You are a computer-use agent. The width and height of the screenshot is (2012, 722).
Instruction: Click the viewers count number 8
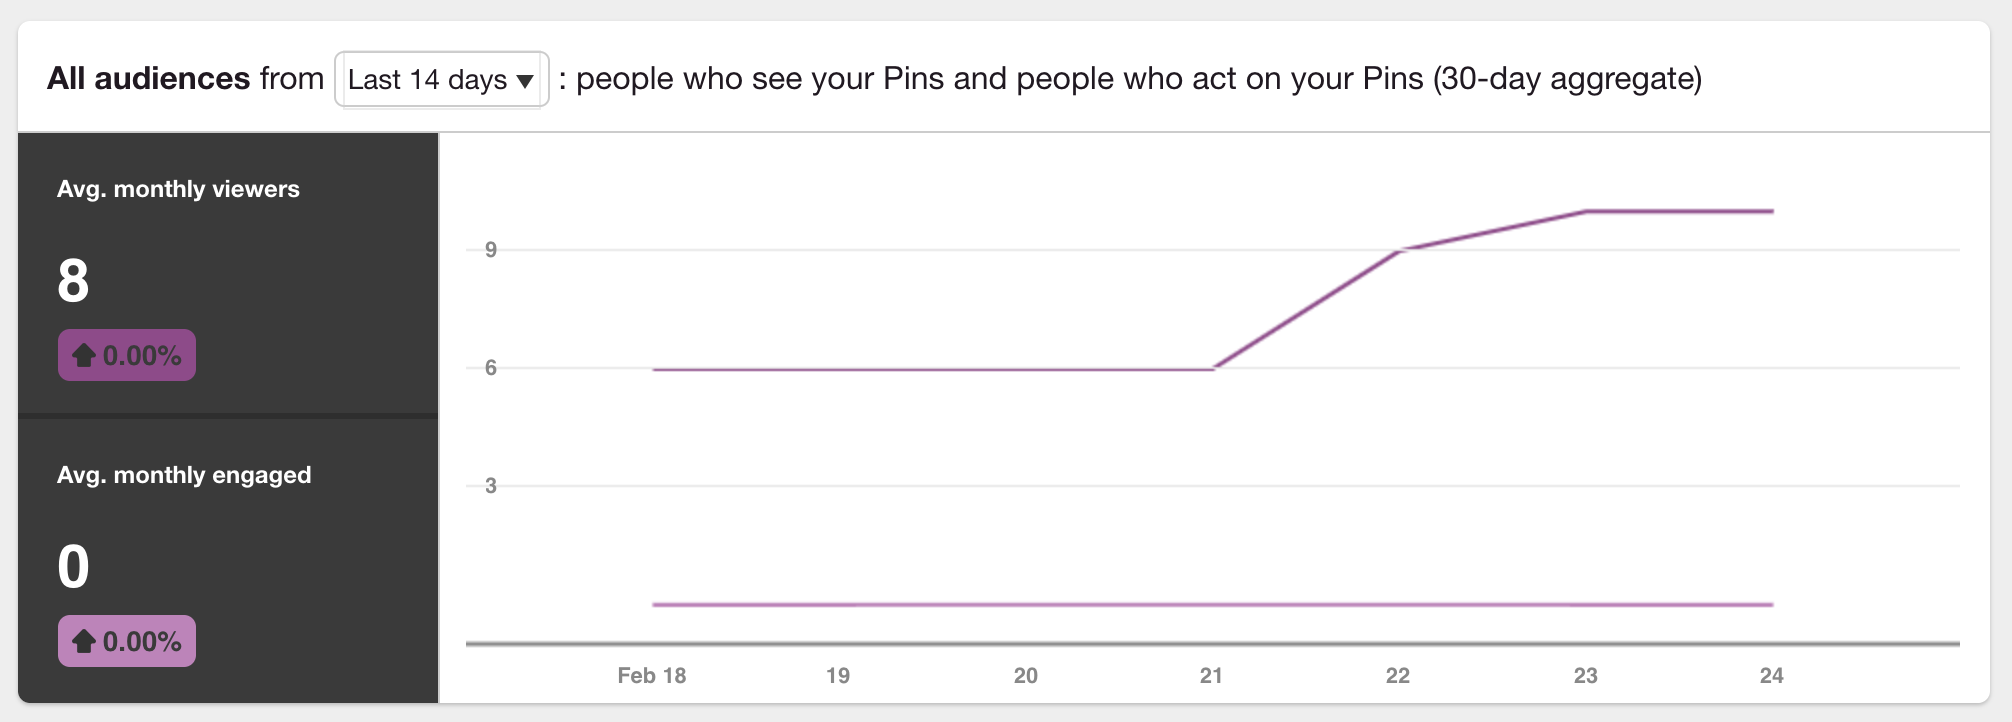coord(73,281)
